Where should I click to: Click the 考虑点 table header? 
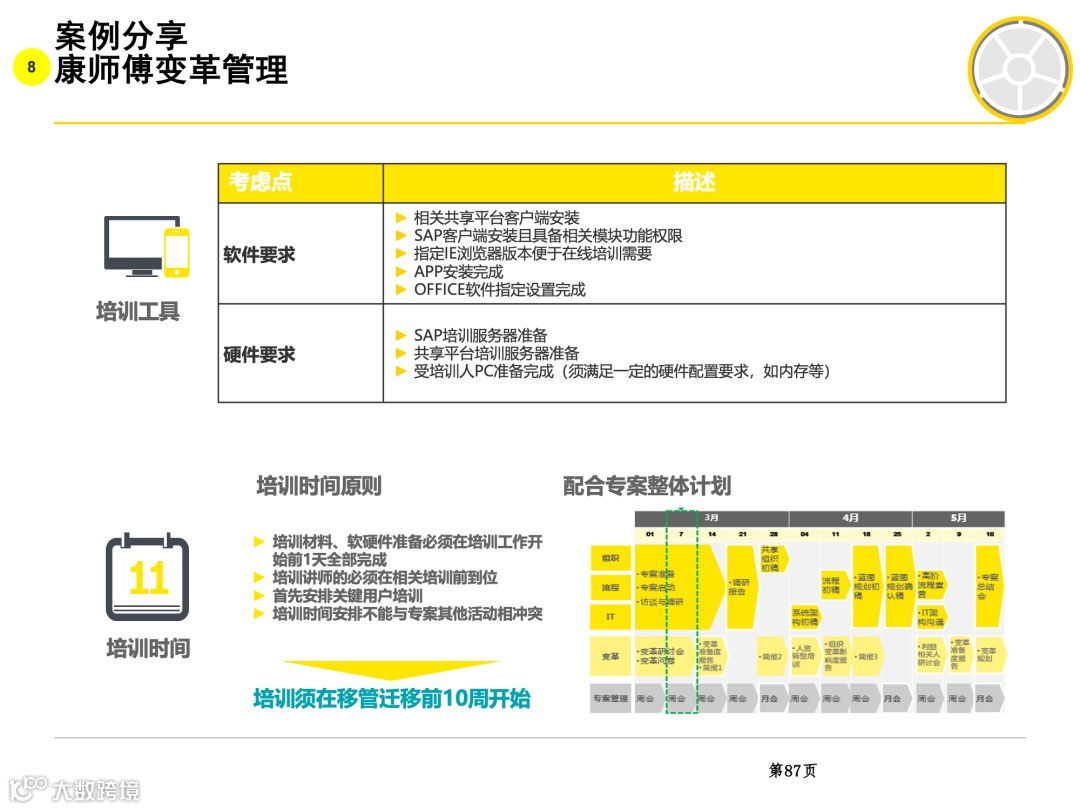pos(300,183)
